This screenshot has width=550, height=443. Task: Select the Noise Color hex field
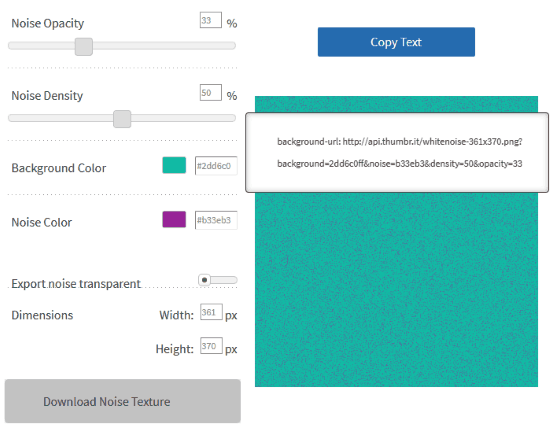click(216, 220)
